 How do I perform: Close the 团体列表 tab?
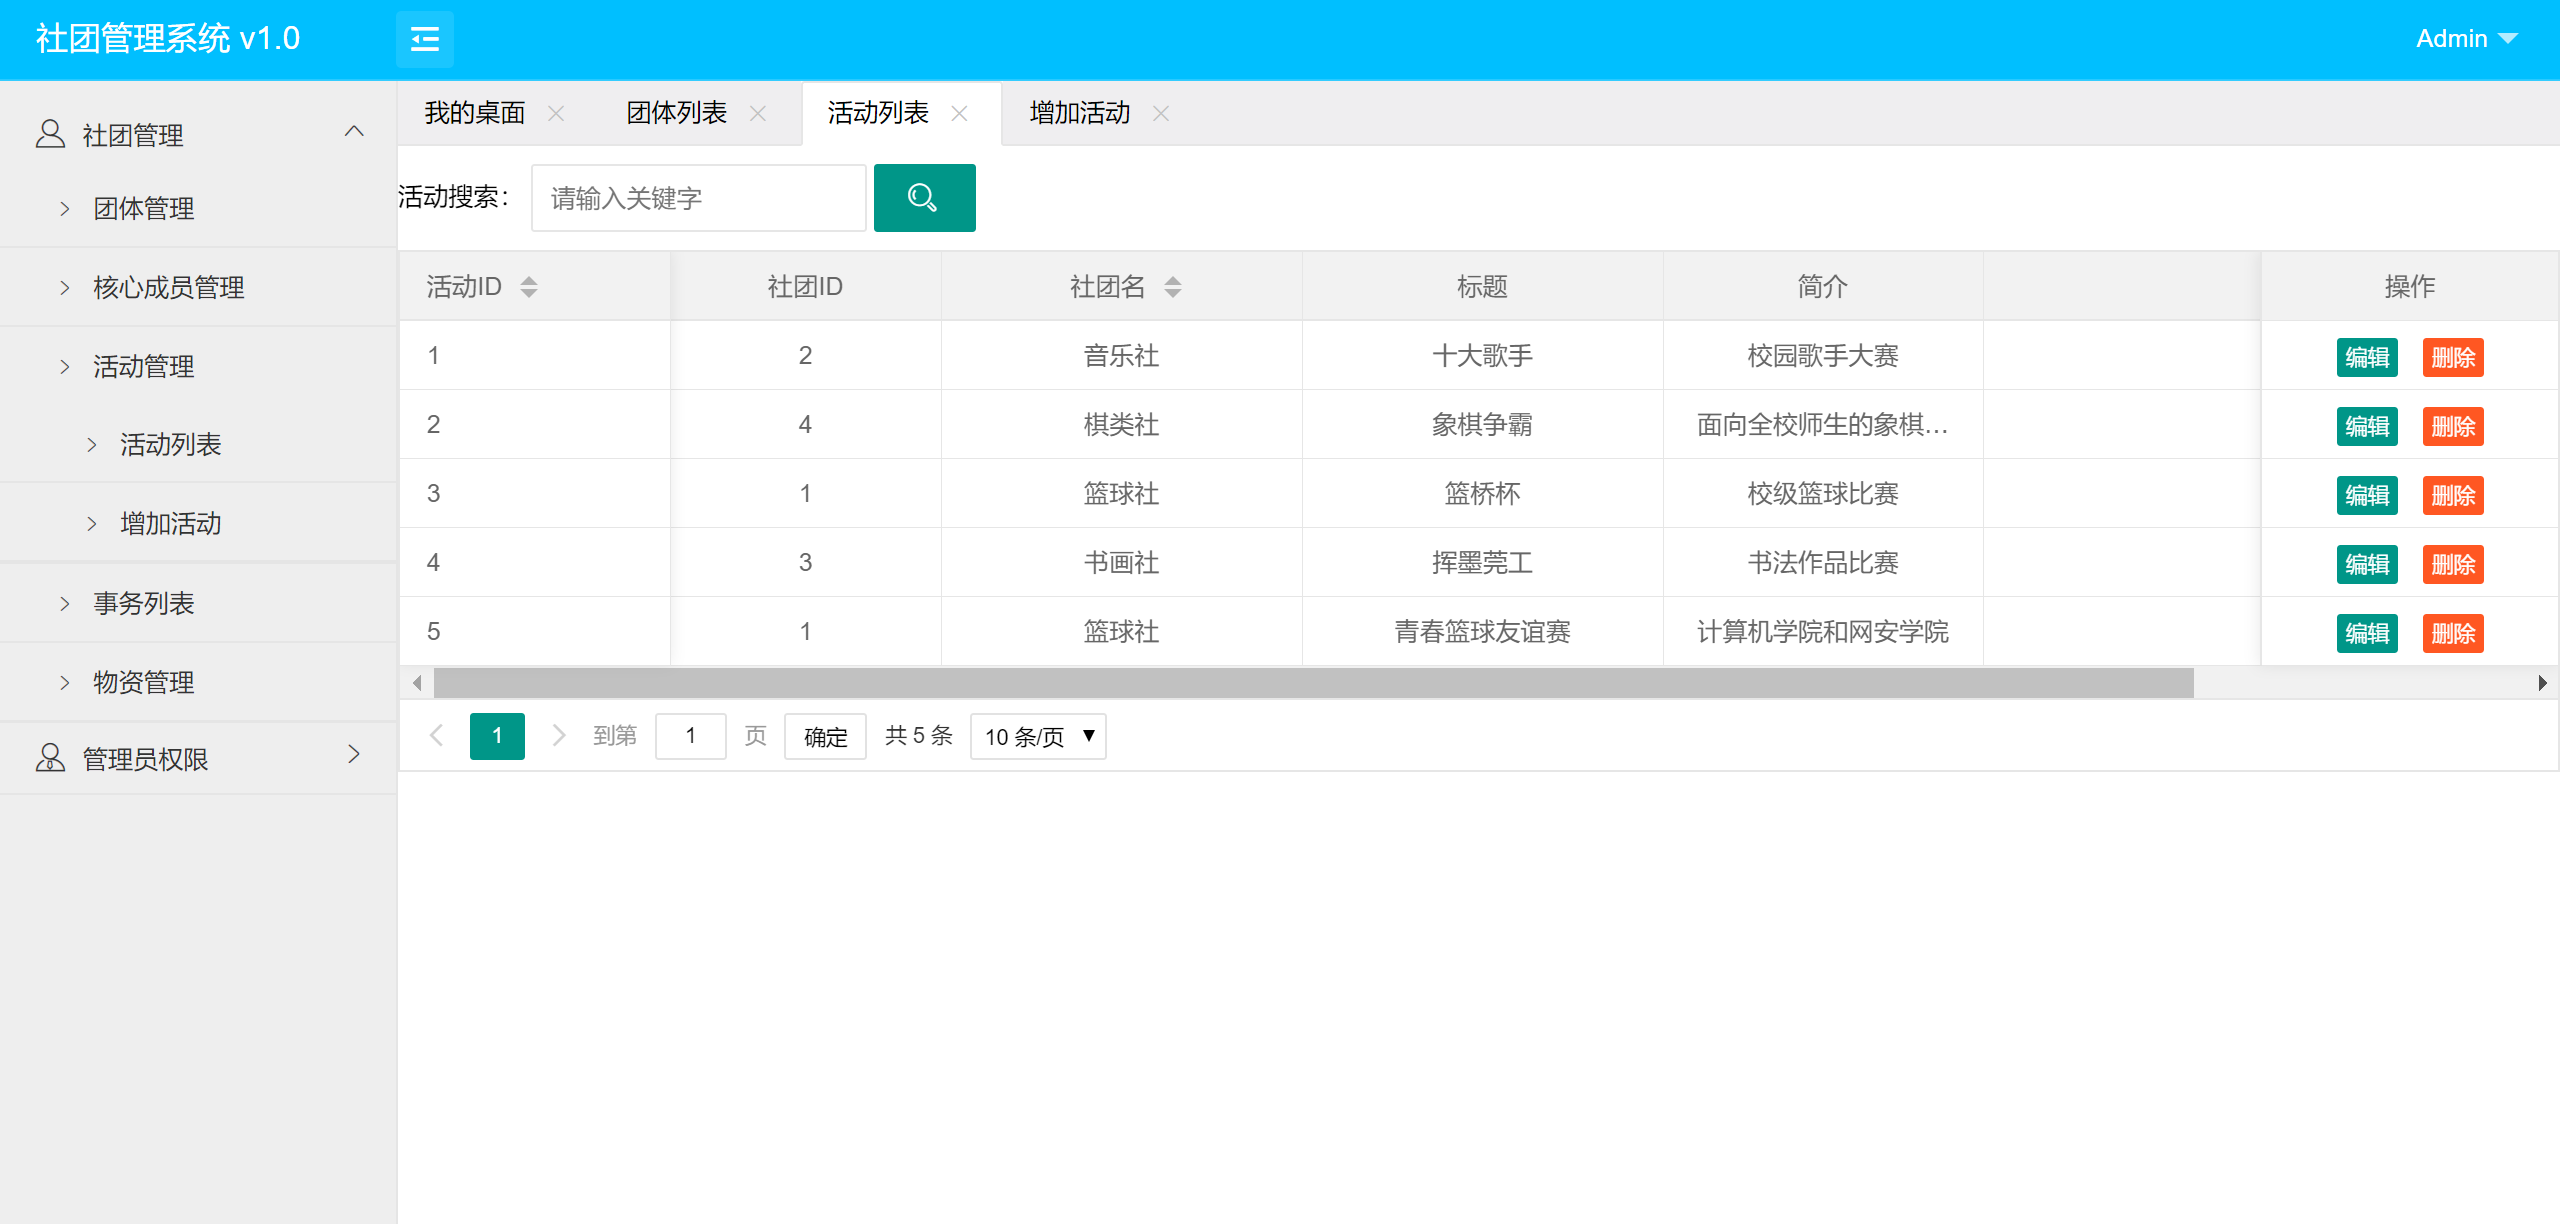[758, 114]
